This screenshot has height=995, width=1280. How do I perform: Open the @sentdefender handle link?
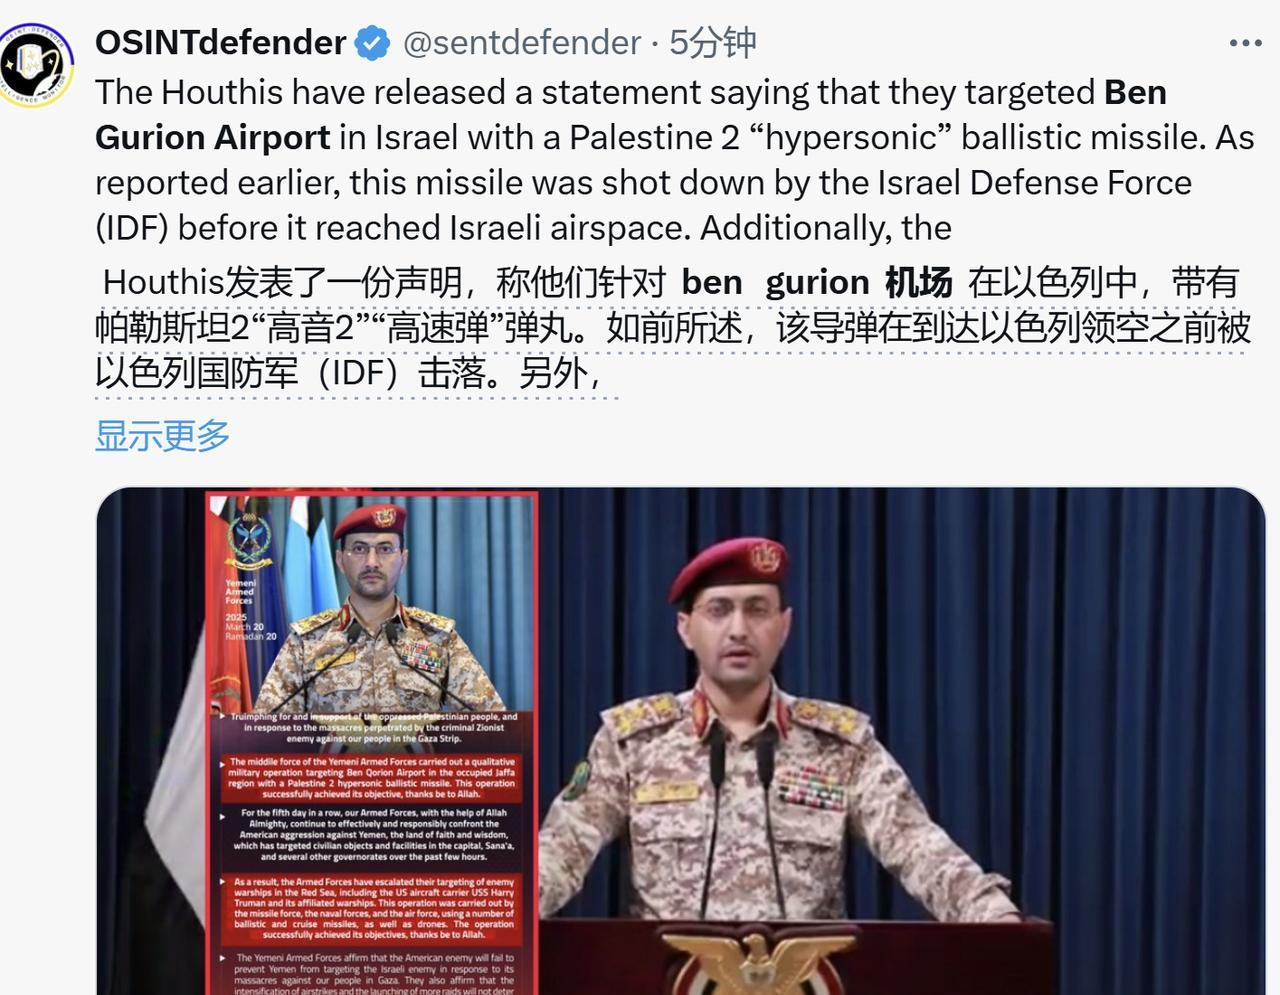(521, 43)
